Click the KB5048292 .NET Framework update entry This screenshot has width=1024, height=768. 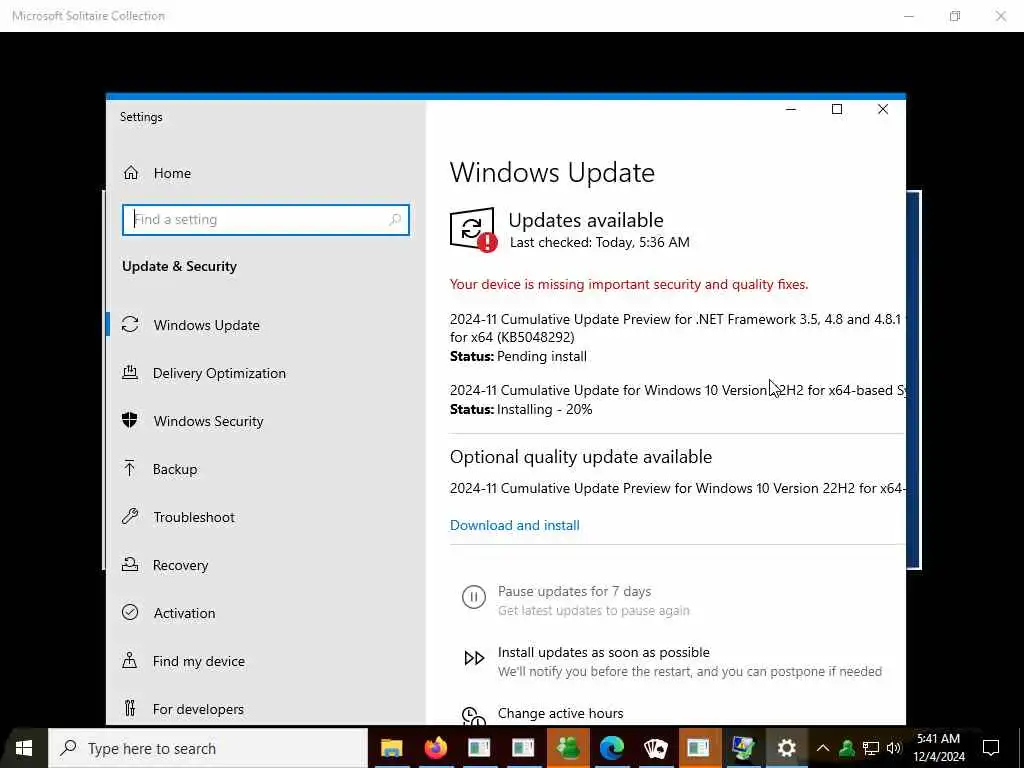click(675, 328)
